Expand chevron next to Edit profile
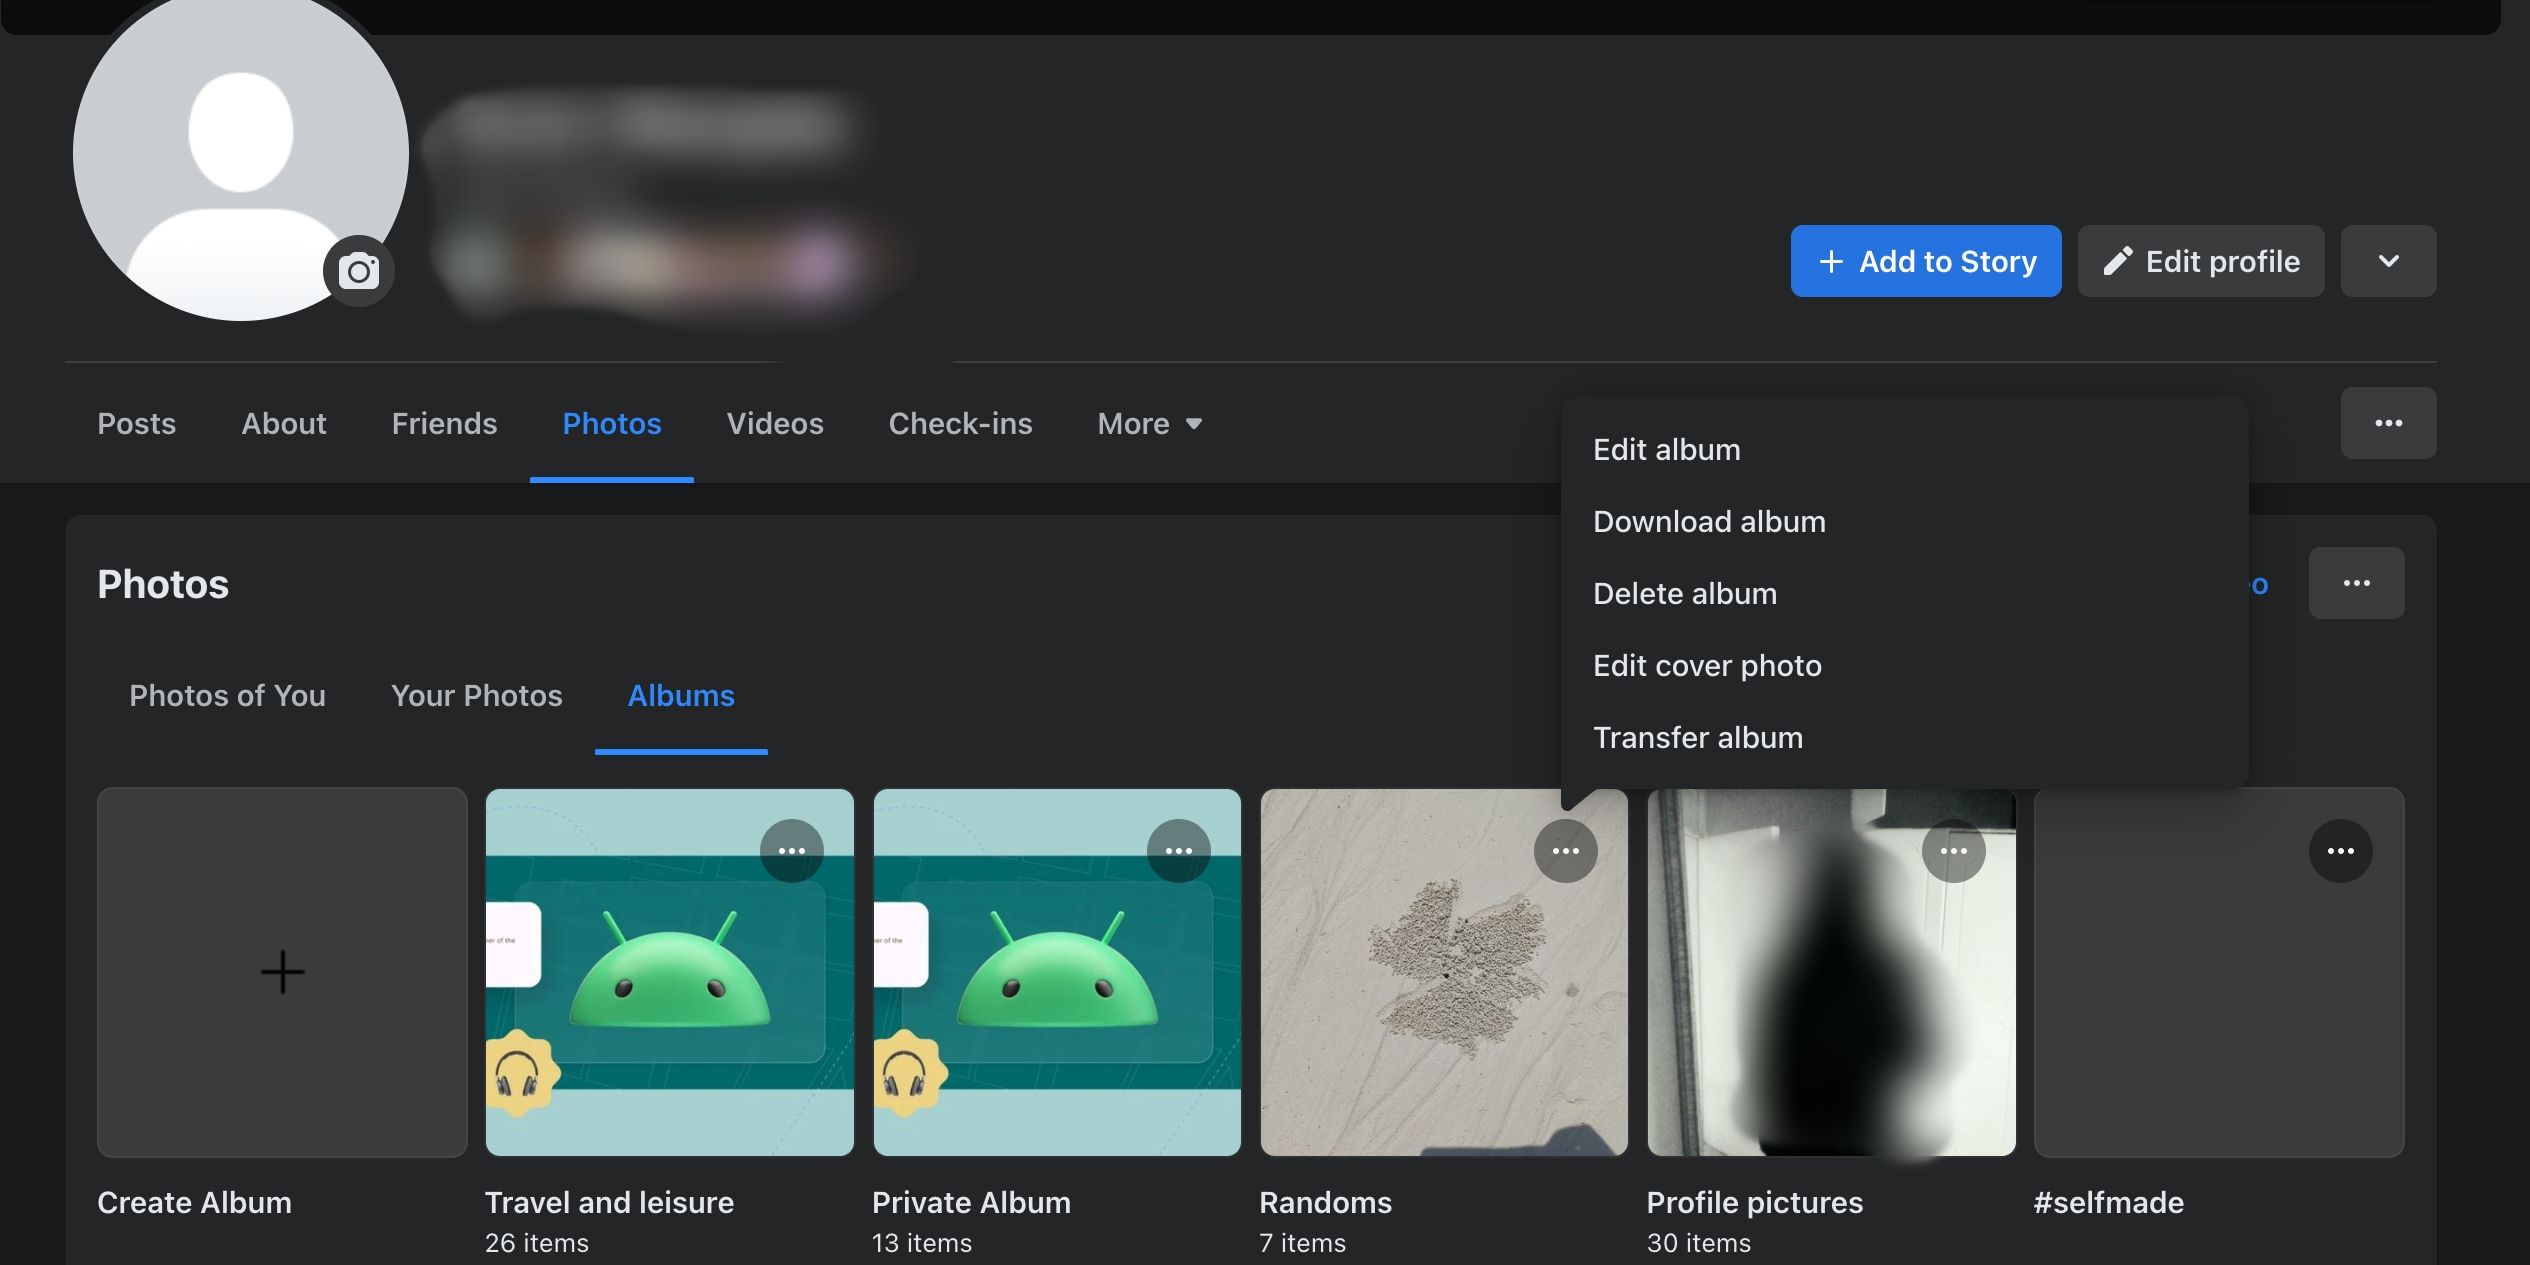The width and height of the screenshot is (2530, 1265). (2387, 261)
